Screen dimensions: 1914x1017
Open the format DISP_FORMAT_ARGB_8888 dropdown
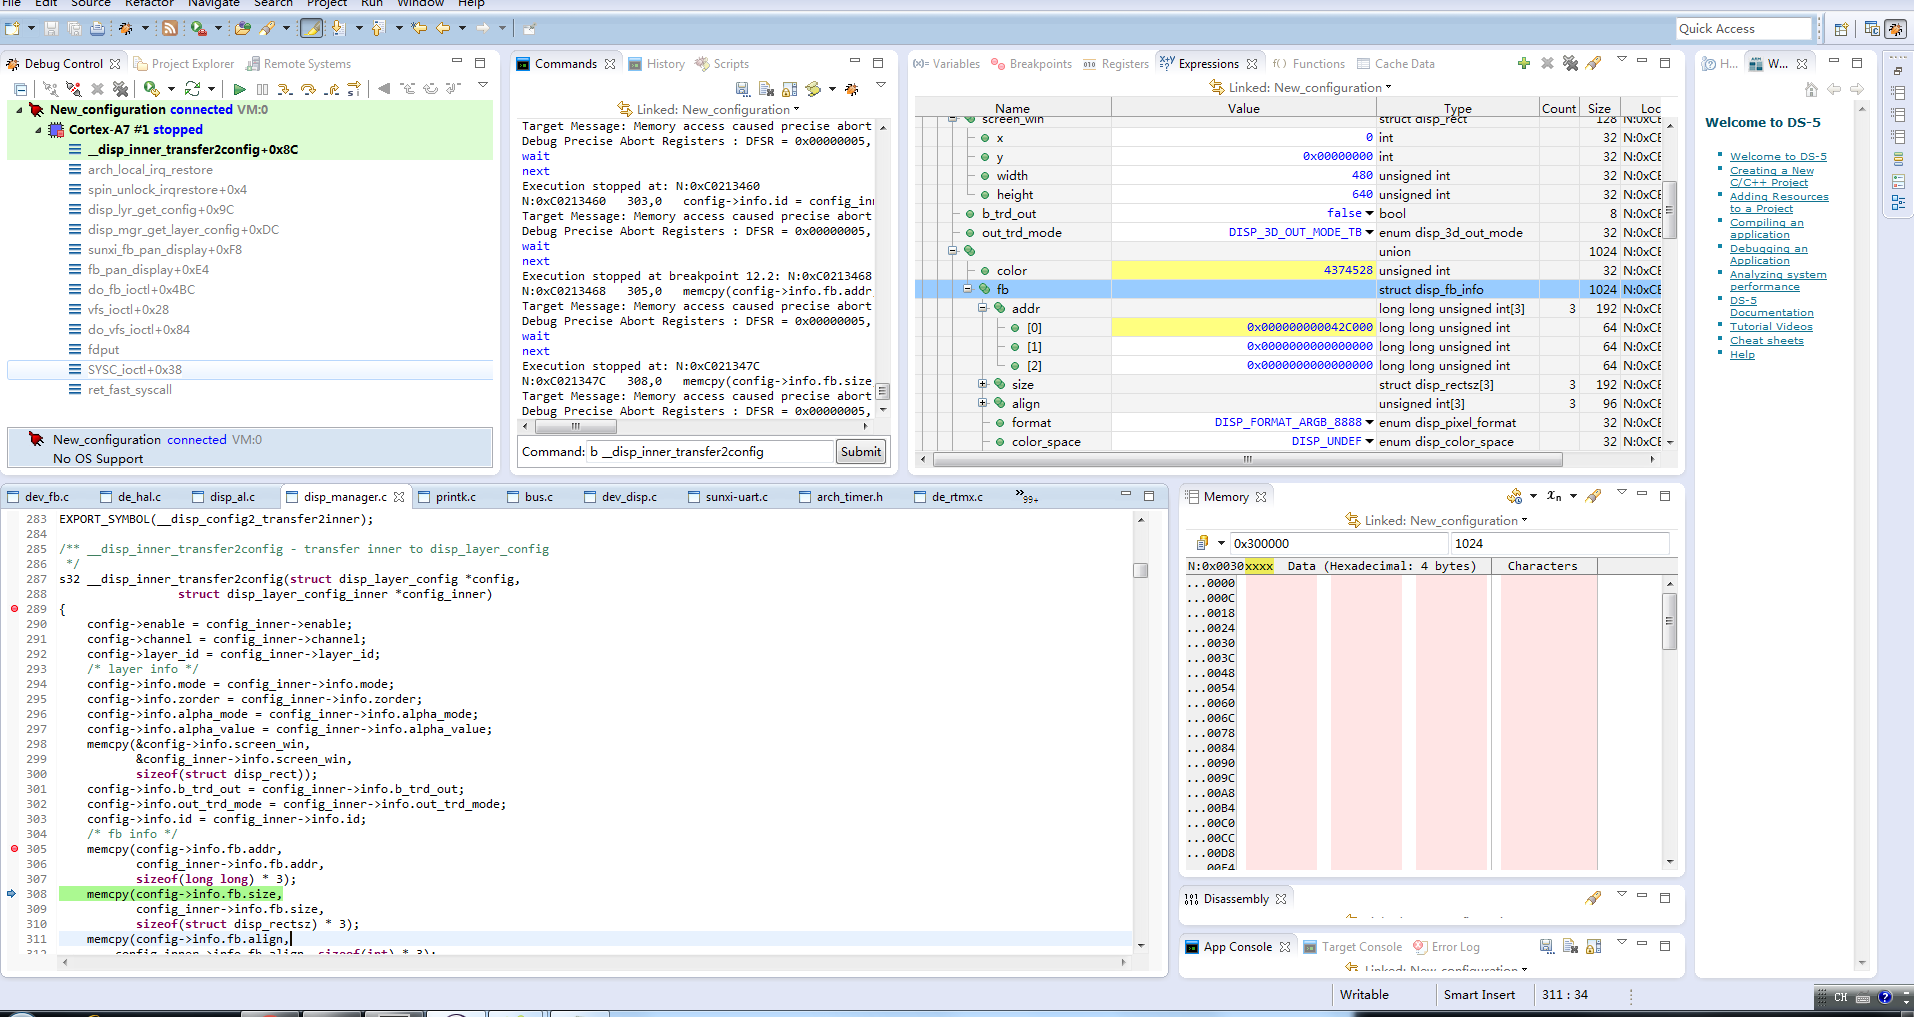click(x=1369, y=422)
